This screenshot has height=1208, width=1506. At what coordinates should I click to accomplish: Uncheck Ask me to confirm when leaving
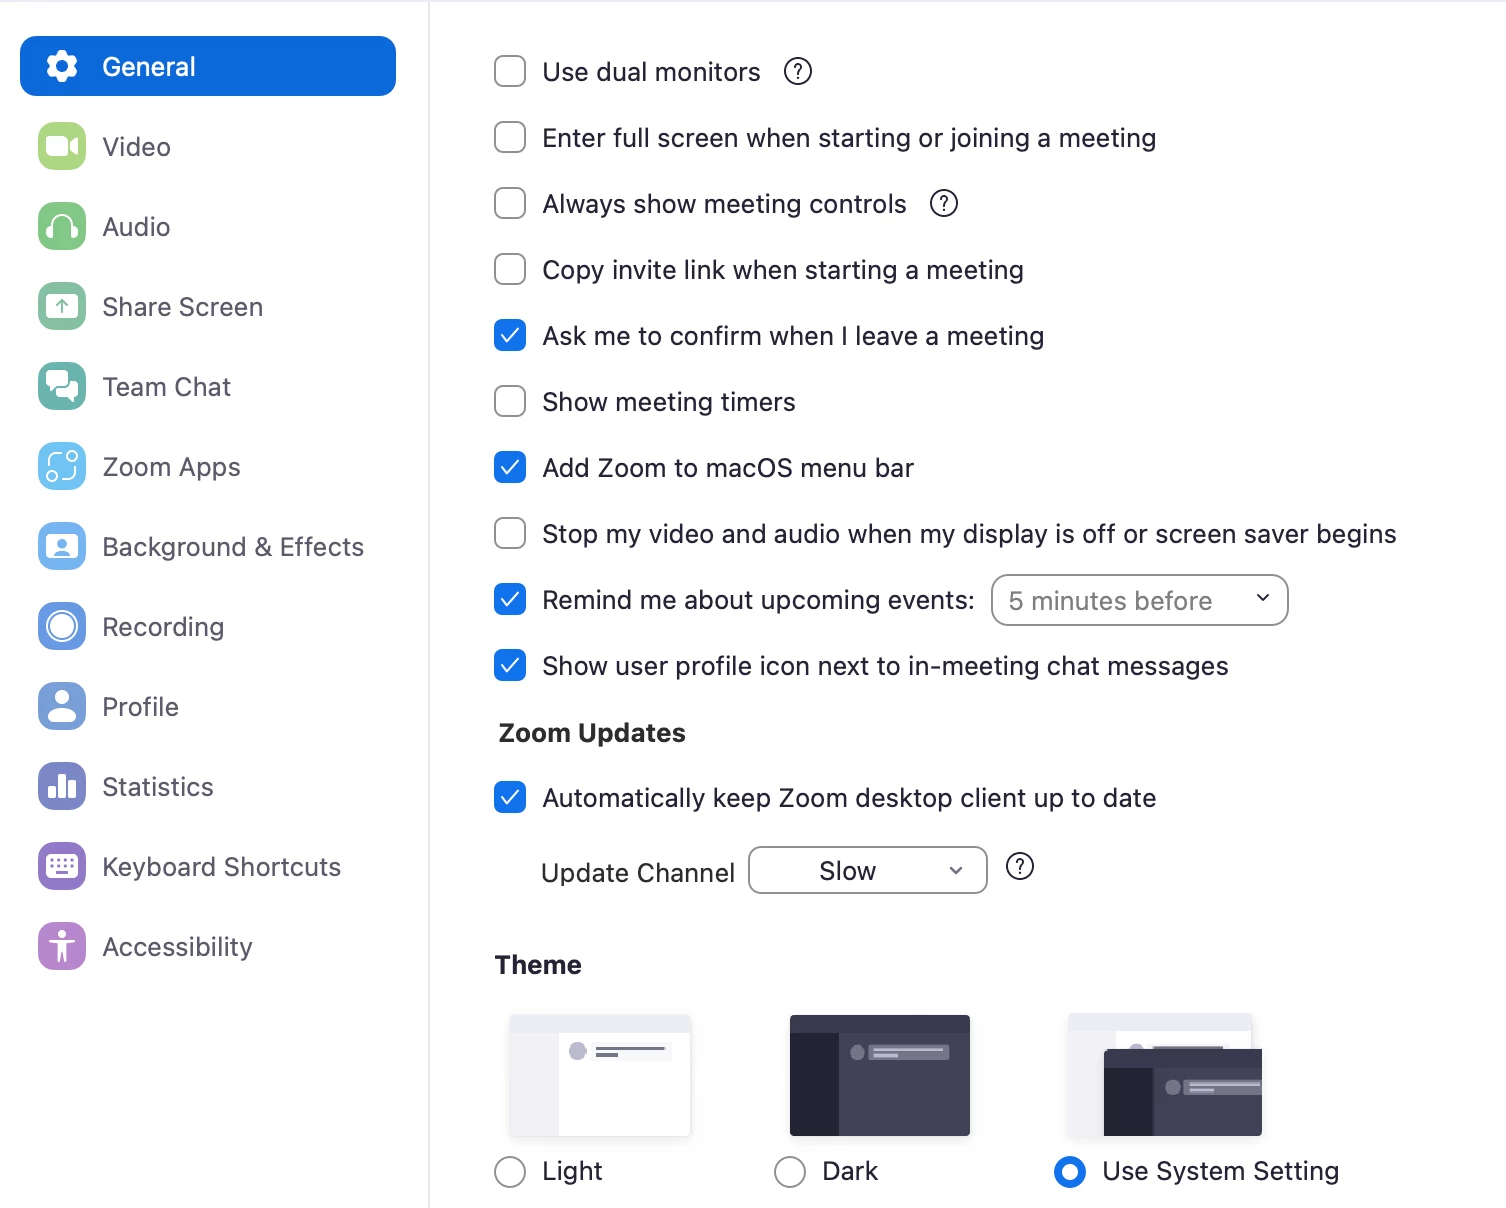[510, 335]
